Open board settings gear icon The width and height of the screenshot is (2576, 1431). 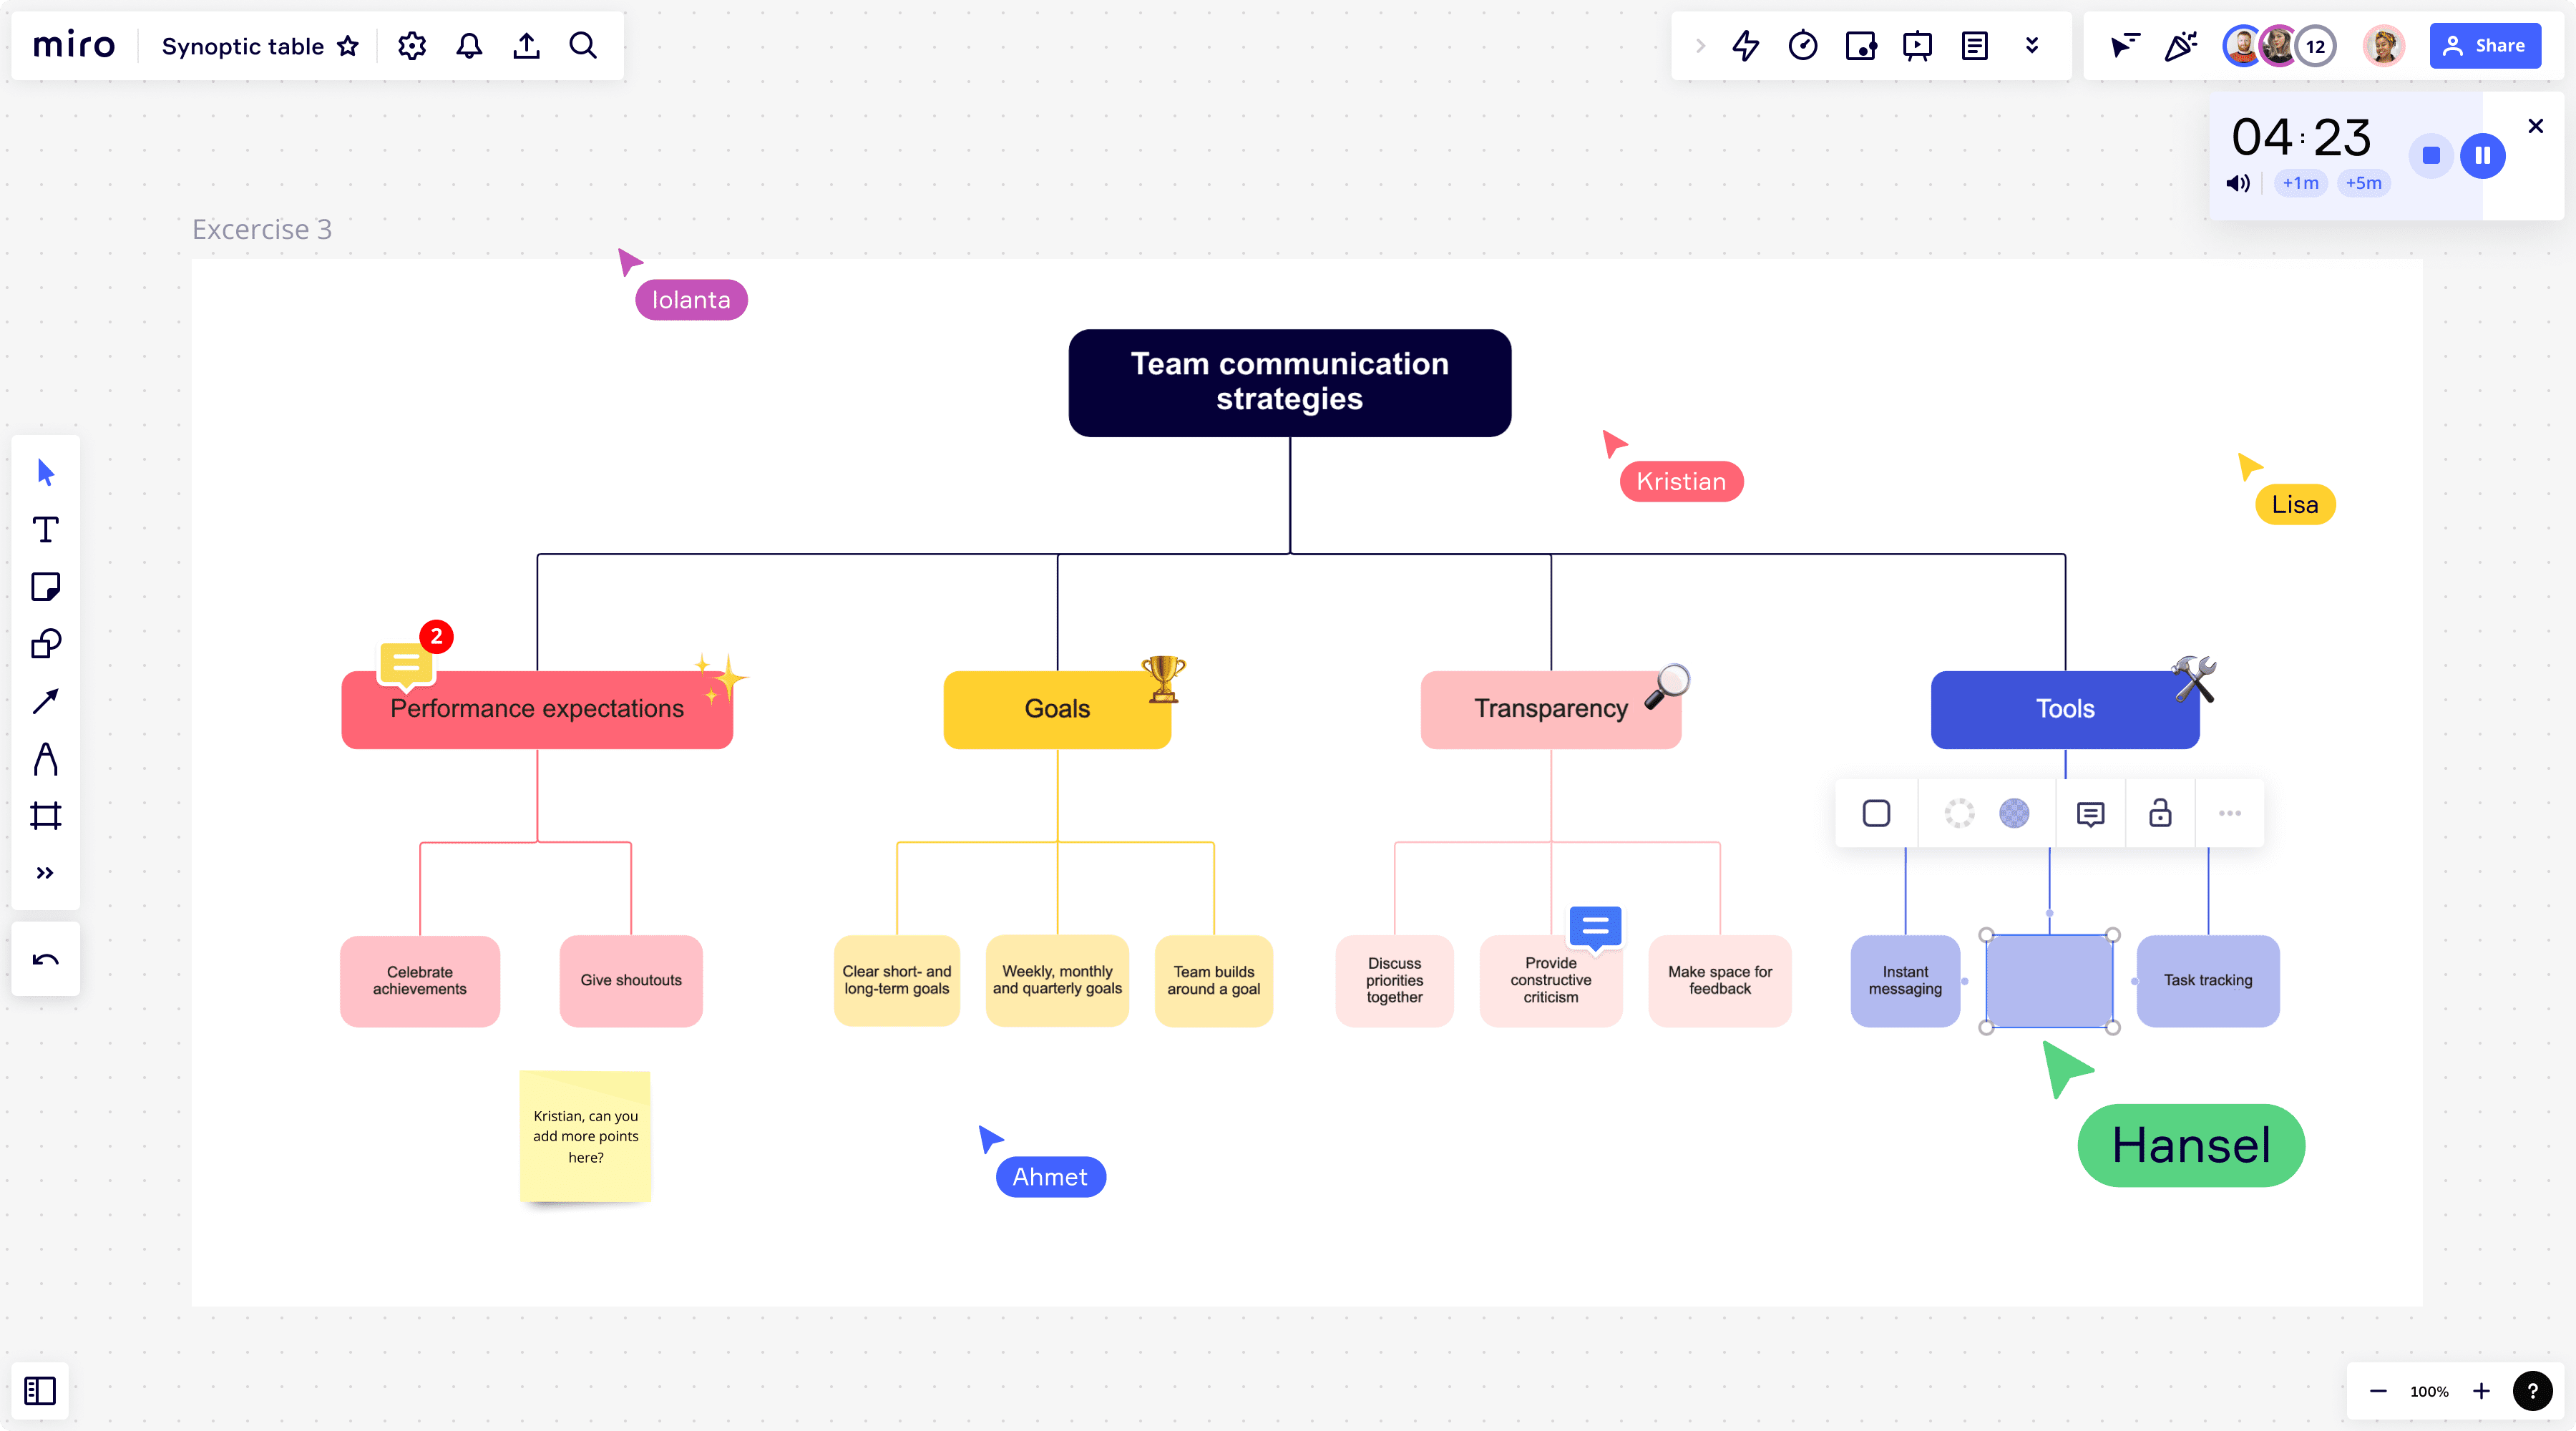(x=412, y=46)
